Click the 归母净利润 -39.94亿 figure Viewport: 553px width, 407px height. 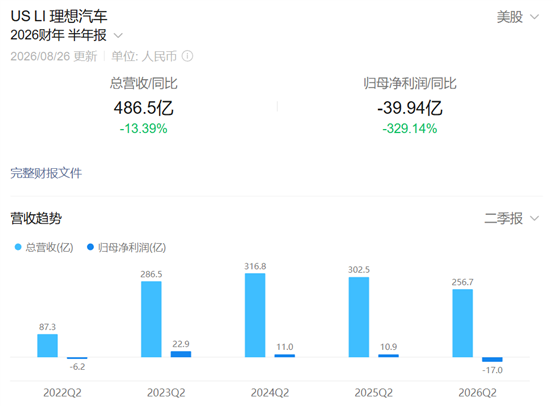pos(410,108)
